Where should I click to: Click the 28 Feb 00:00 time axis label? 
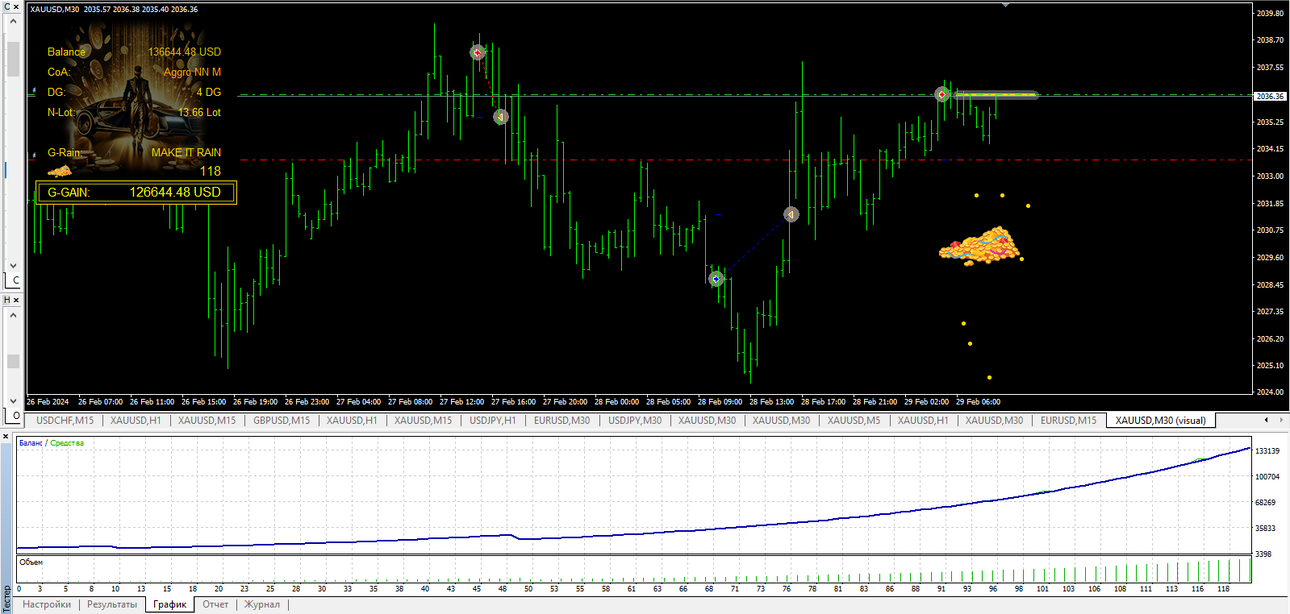click(x=616, y=402)
